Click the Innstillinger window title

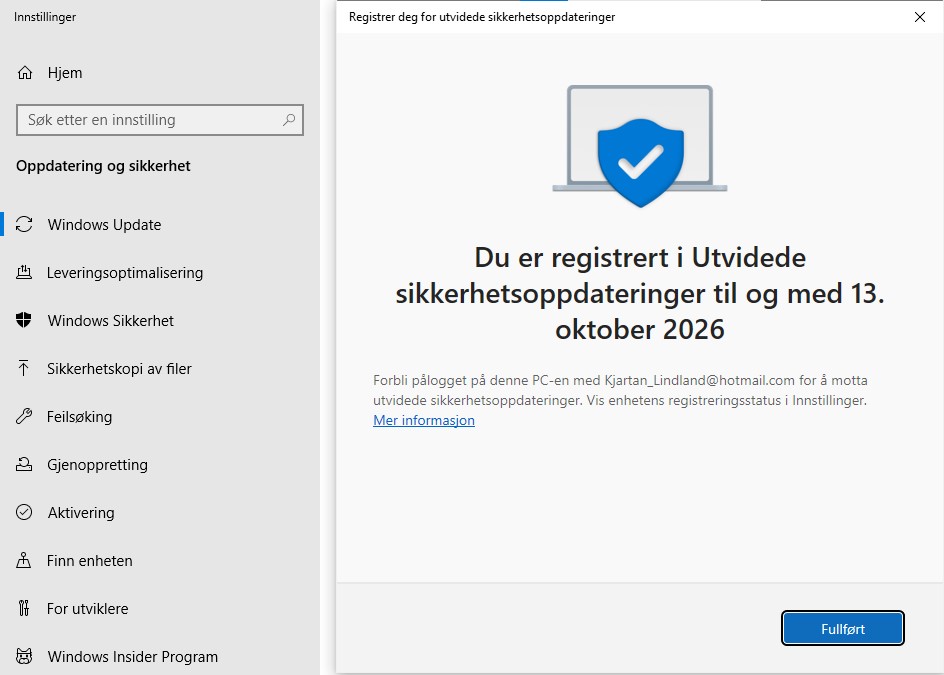(x=45, y=17)
